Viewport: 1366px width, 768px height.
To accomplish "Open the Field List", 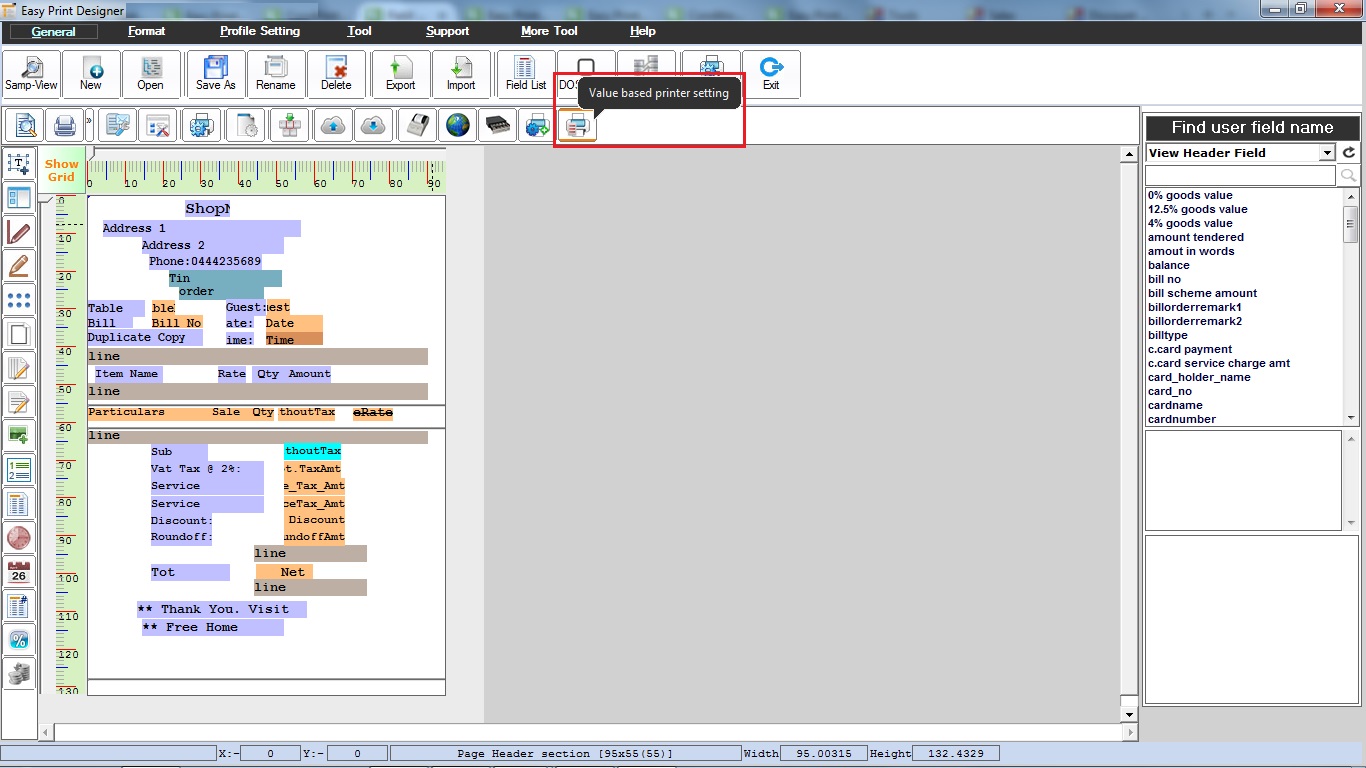I will tap(526, 75).
